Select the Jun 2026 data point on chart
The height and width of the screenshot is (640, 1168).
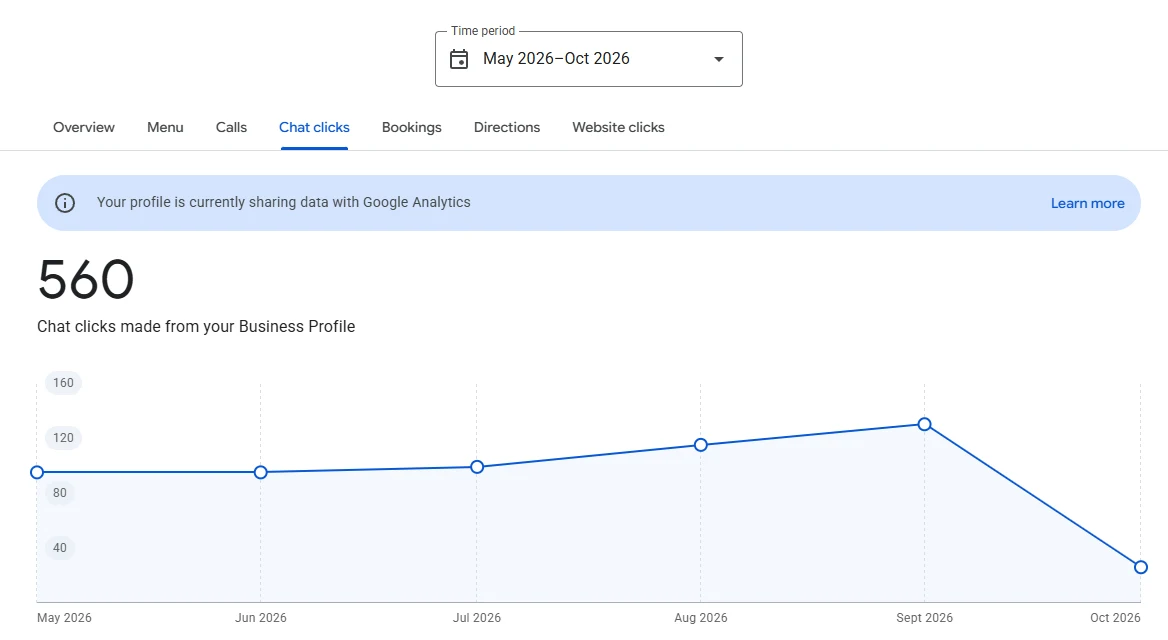(x=261, y=472)
